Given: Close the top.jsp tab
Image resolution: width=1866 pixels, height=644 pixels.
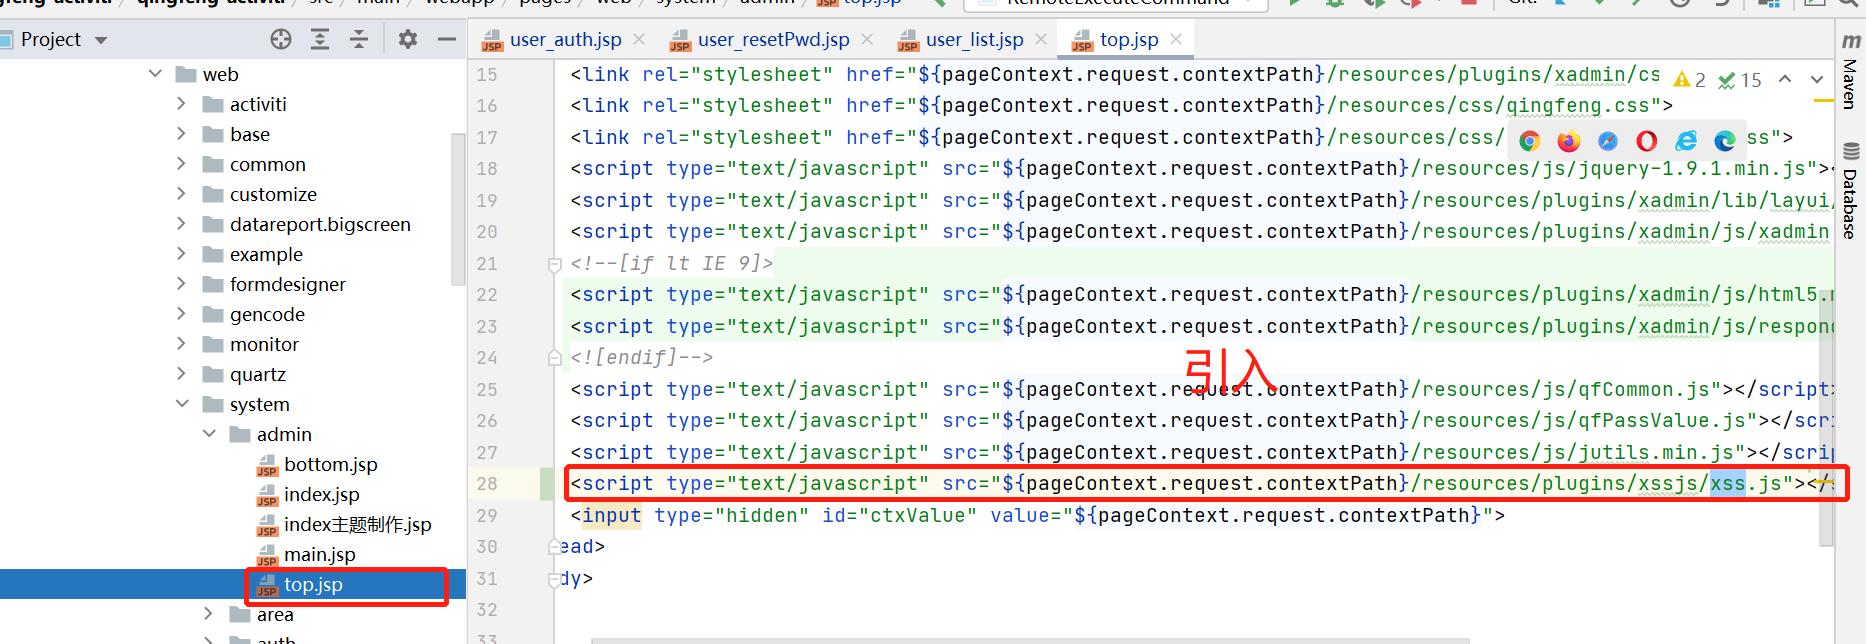Looking at the screenshot, I should [x=1176, y=39].
